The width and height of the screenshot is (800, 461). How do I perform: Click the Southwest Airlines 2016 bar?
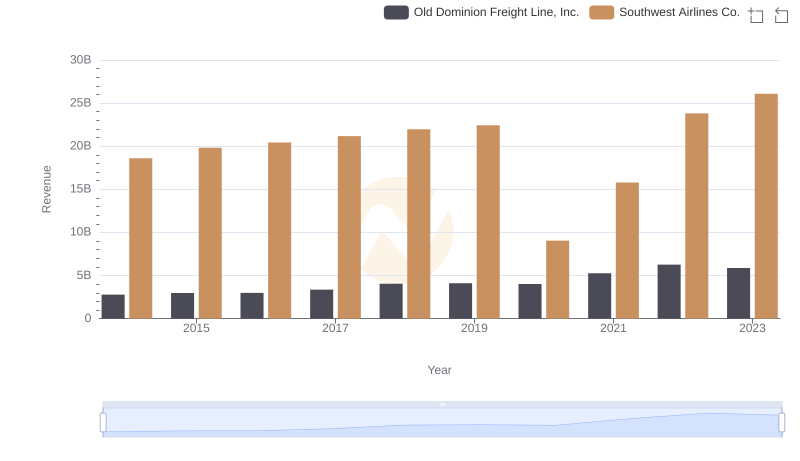click(280, 230)
